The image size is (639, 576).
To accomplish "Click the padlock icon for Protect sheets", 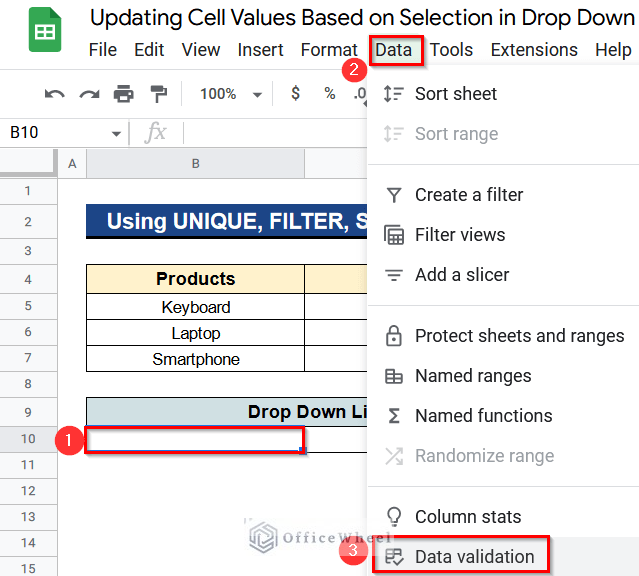I will [394, 335].
